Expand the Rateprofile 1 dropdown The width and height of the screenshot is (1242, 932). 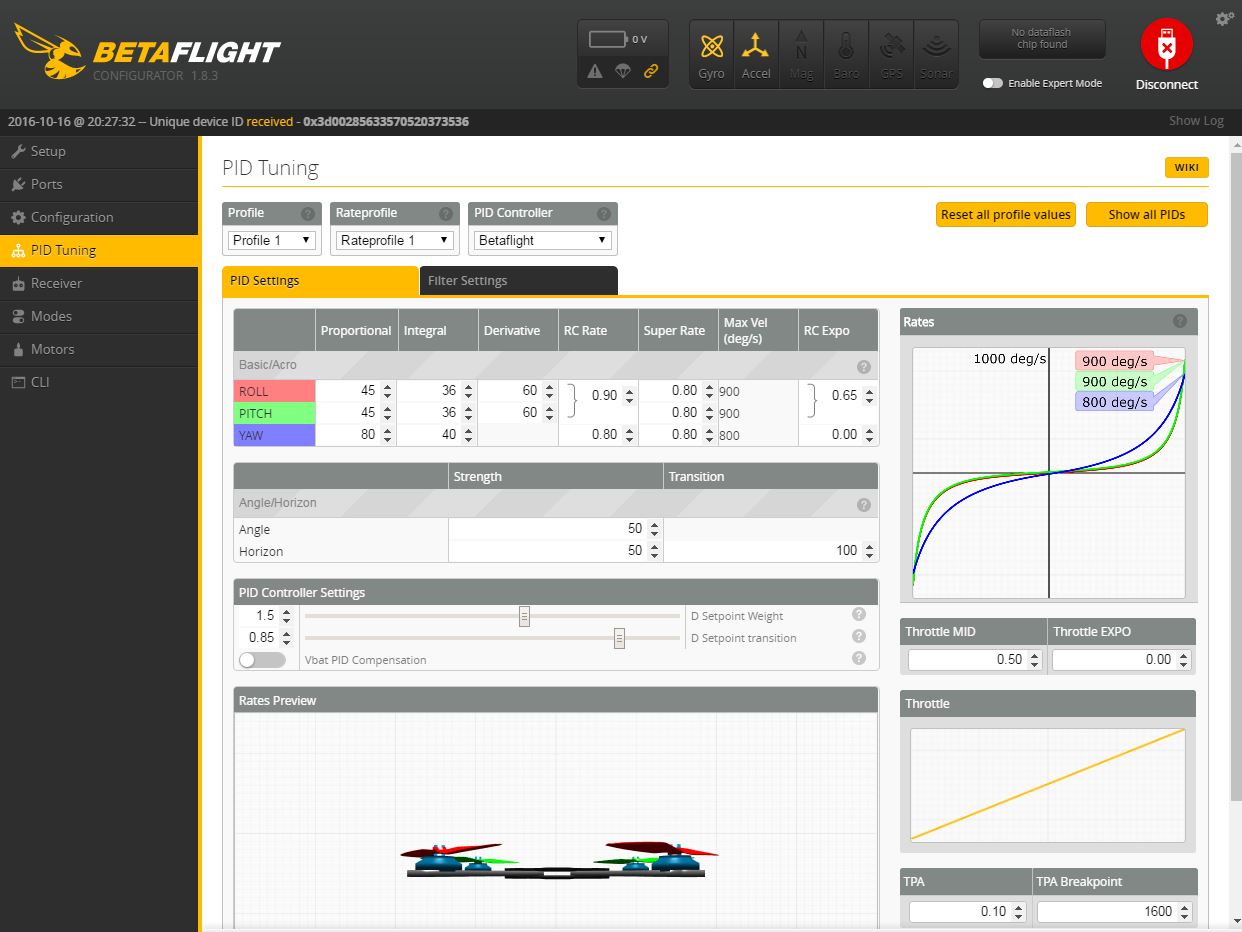point(394,240)
